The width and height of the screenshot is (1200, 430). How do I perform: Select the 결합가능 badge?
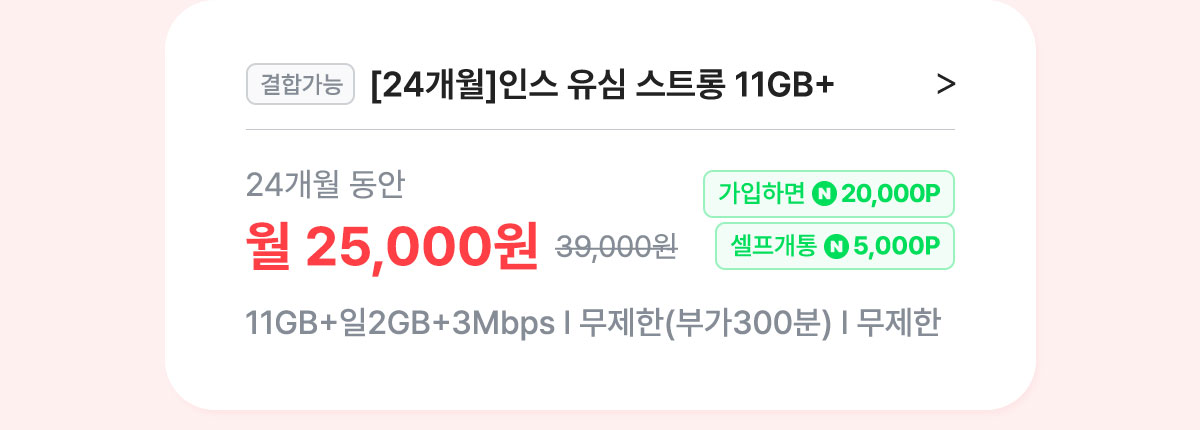click(301, 85)
